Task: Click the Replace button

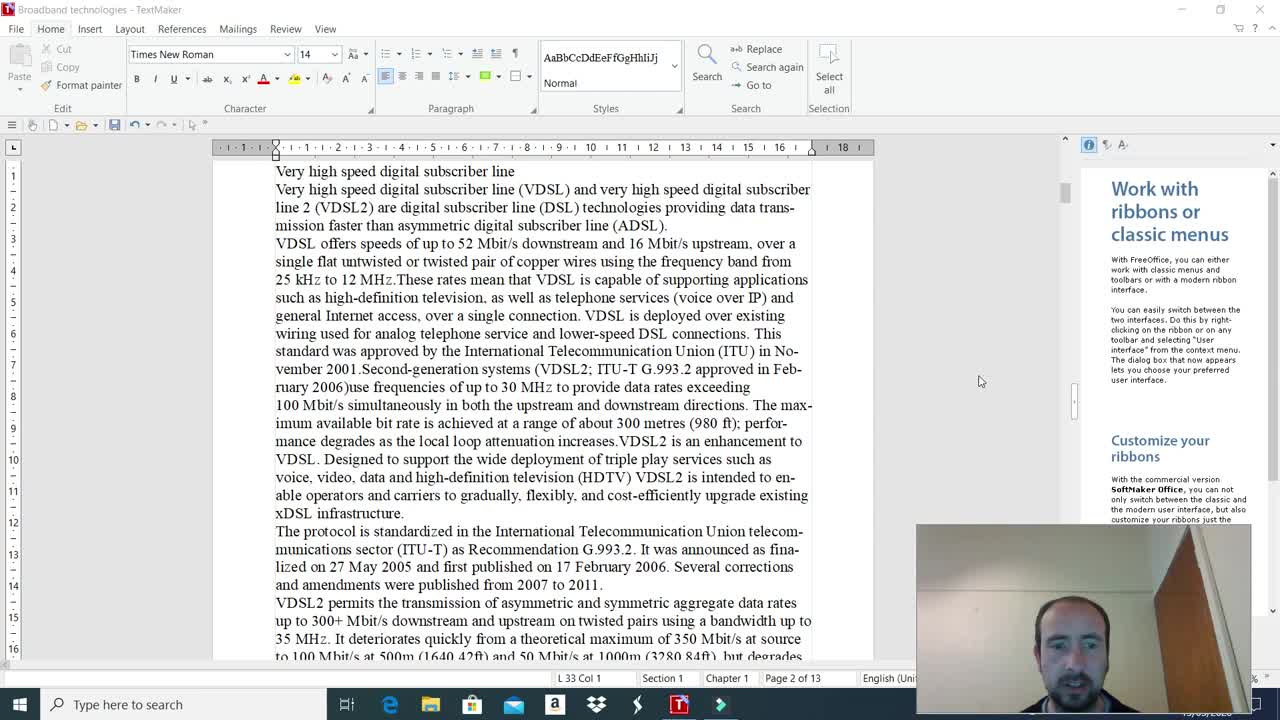Action: pyautogui.click(x=756, y=49)
